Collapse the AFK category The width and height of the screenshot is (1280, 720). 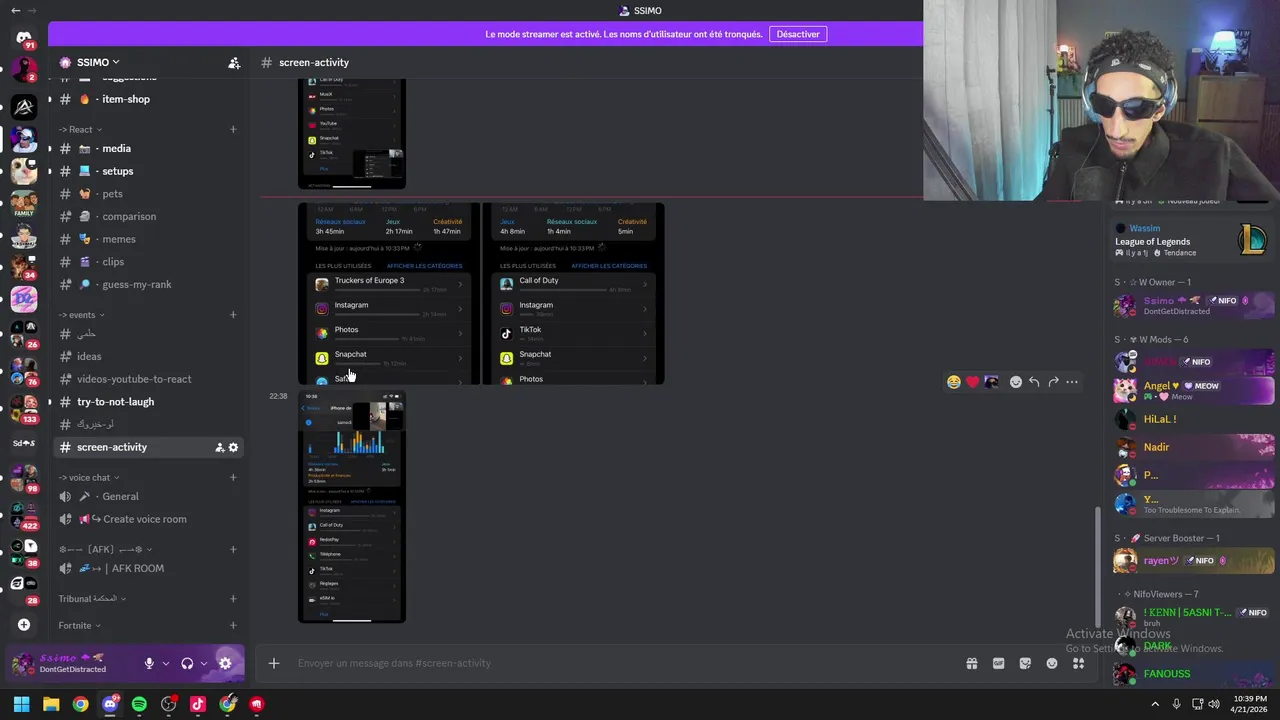[x=105, y=549]
